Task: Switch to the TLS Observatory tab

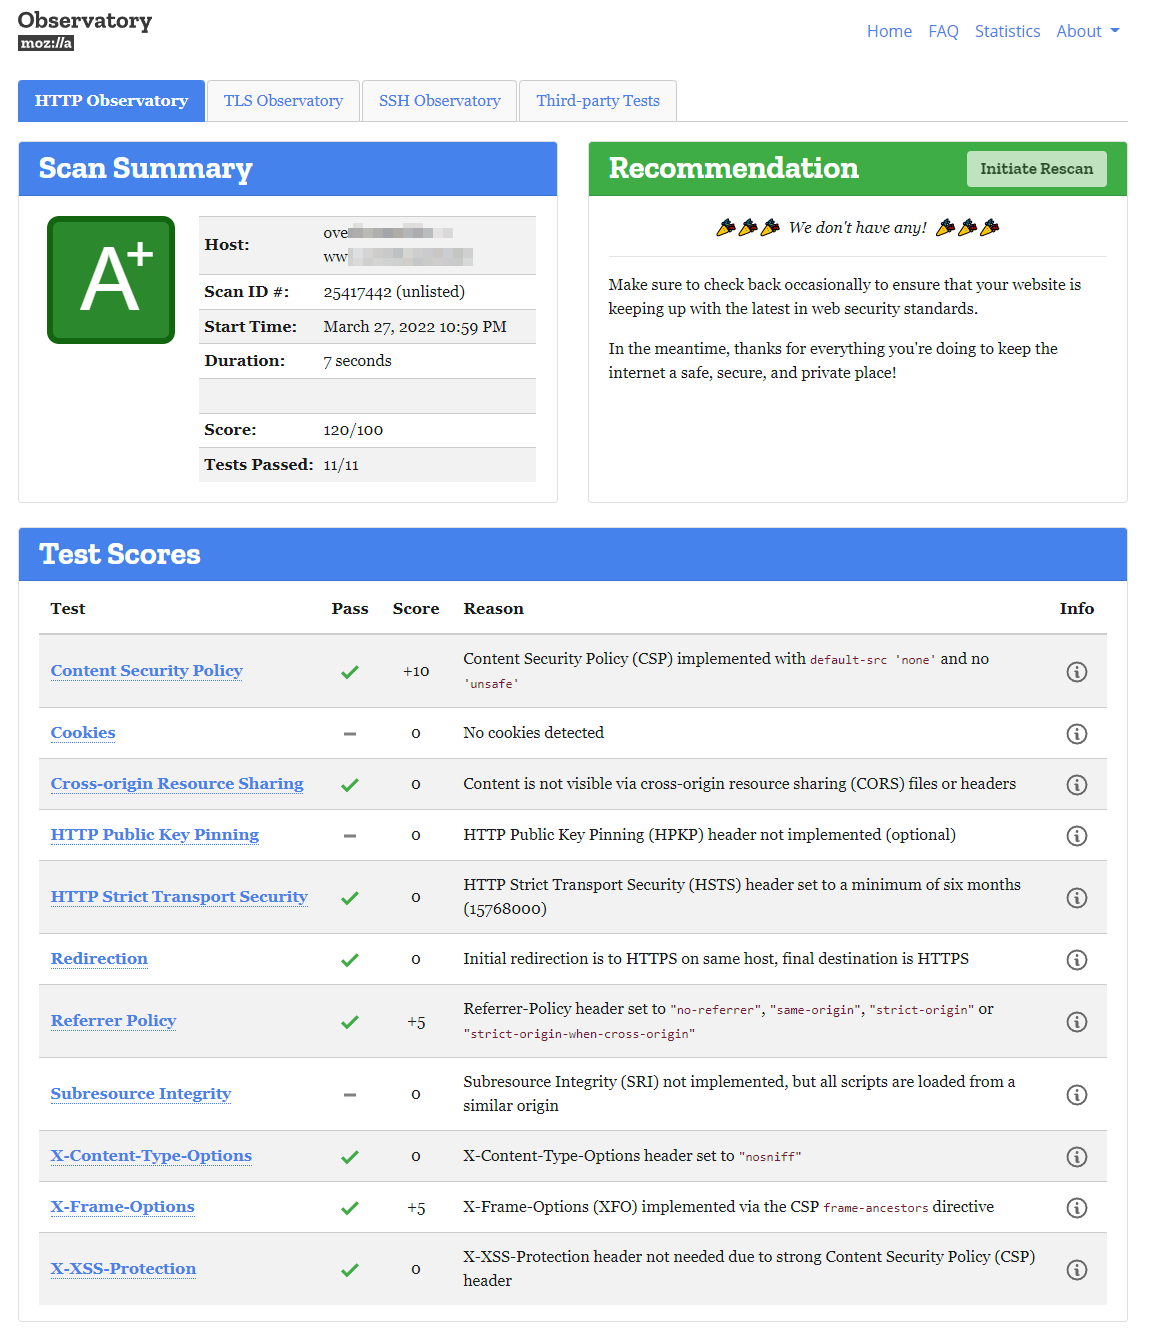Action: (283, 101)
